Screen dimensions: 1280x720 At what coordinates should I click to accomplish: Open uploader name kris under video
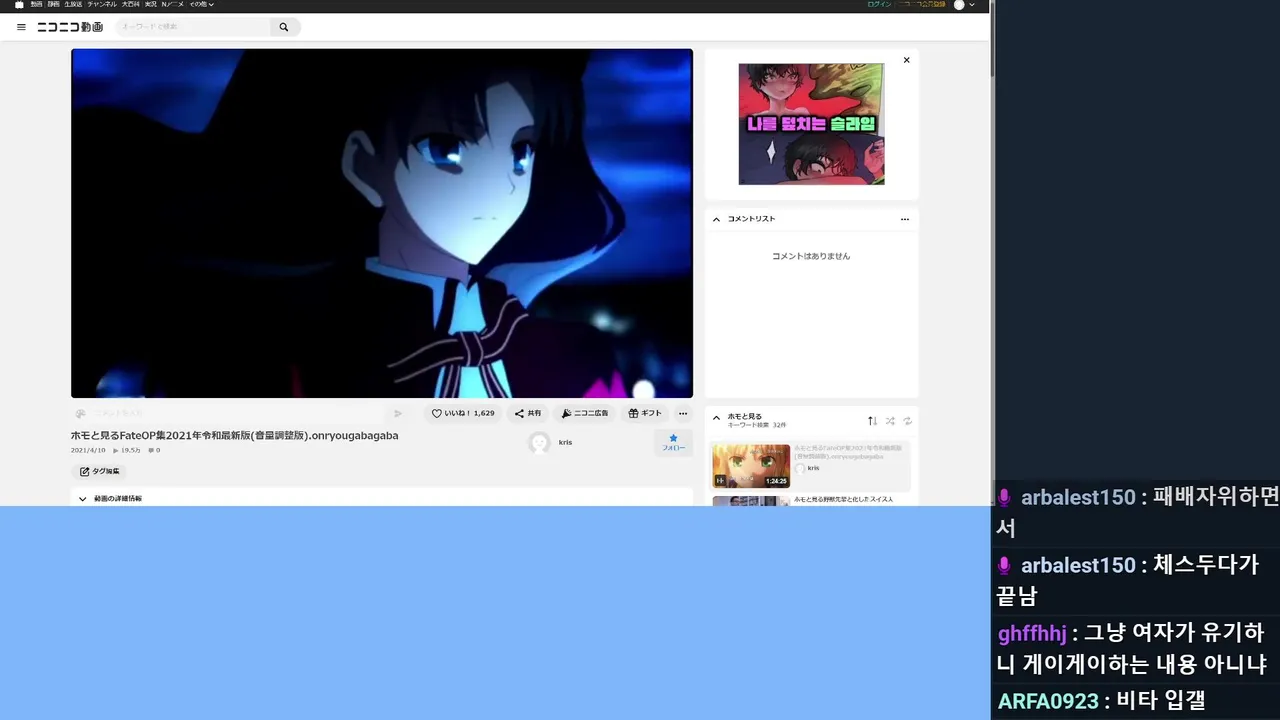click(565, 442)
